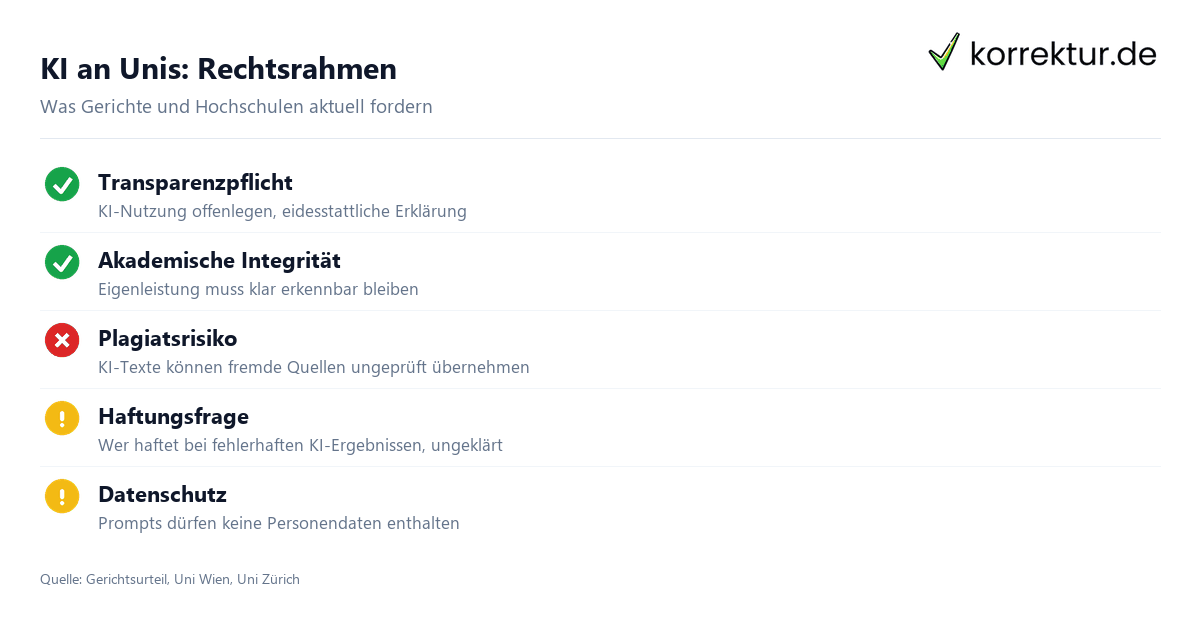Open the korrektur.de brand name text
1200x630 pixels.
[1063, 54]
